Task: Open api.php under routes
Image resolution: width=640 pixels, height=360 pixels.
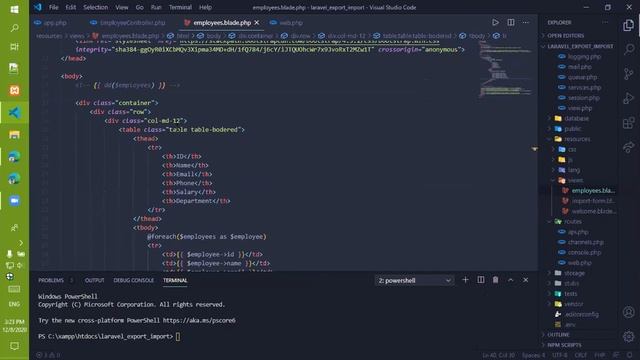Action: pos(579,232)
